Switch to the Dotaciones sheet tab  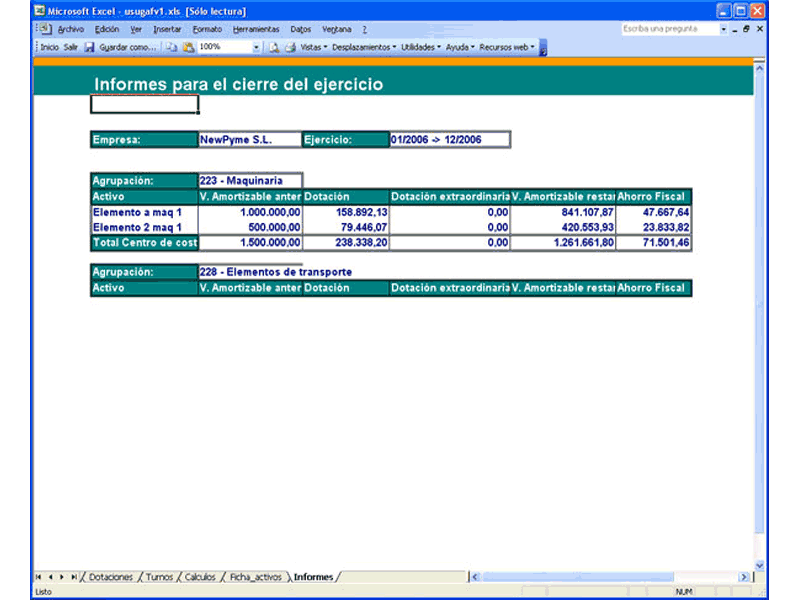pyautogui.click(x=111, y=577)
